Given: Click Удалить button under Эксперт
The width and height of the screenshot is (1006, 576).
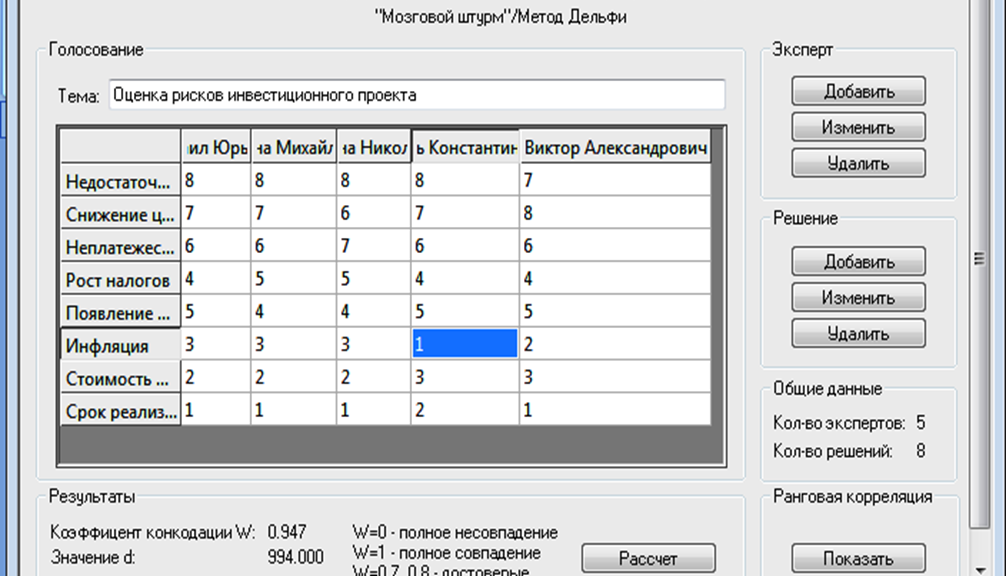Looking at the screenshot, I should point(858,163).
